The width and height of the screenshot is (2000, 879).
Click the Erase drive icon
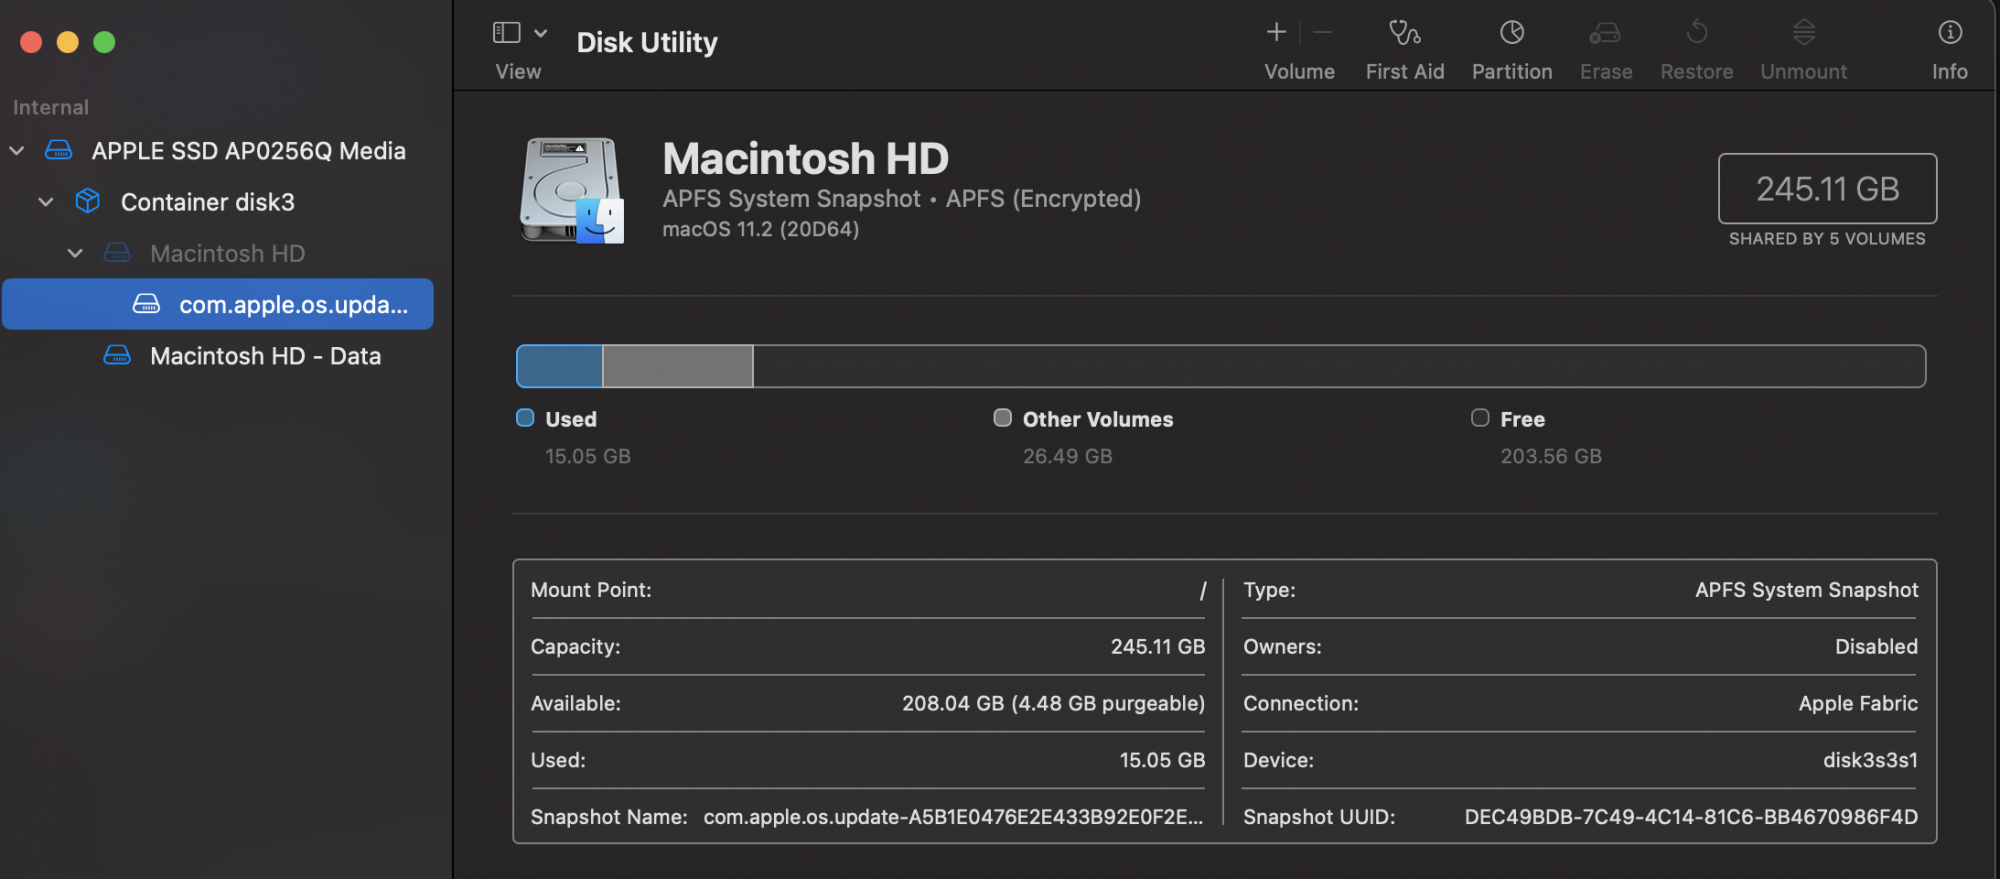(x=1605, y=33)
